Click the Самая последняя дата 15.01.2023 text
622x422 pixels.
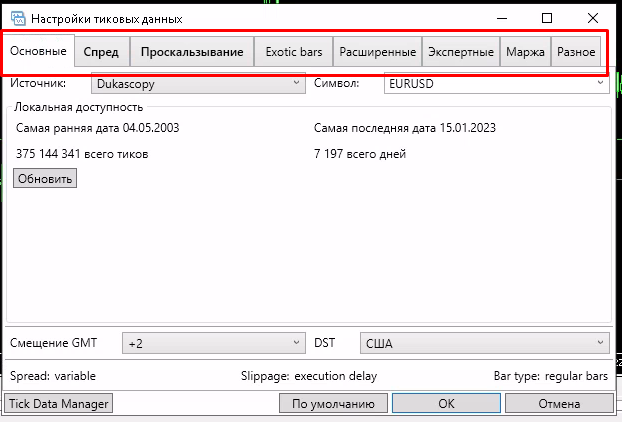coord(405,128)
